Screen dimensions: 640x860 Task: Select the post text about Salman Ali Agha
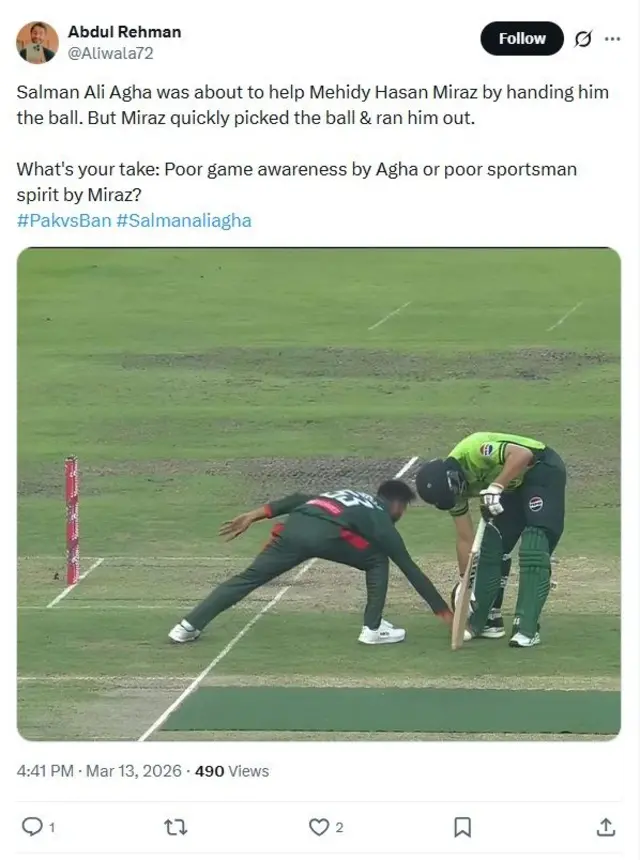tap(313, 143)
